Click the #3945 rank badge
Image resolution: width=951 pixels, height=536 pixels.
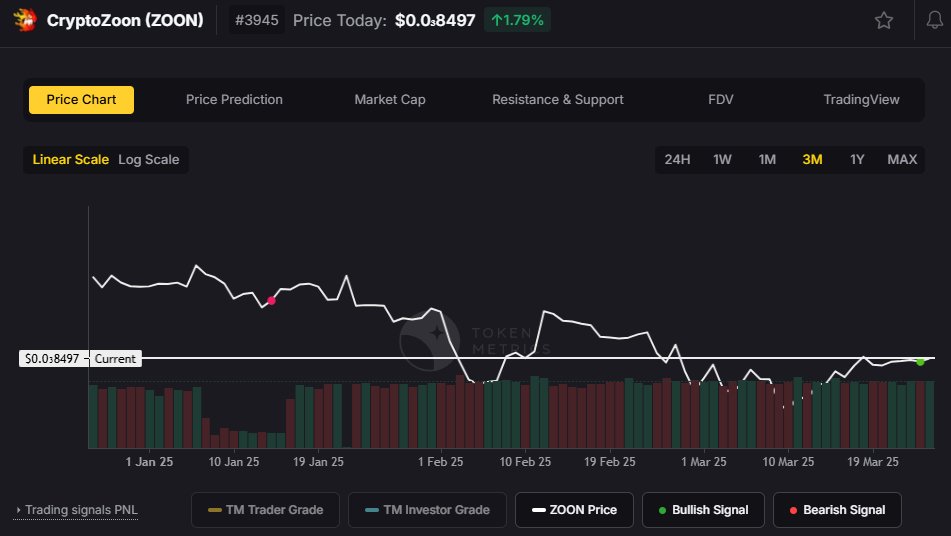257,20
